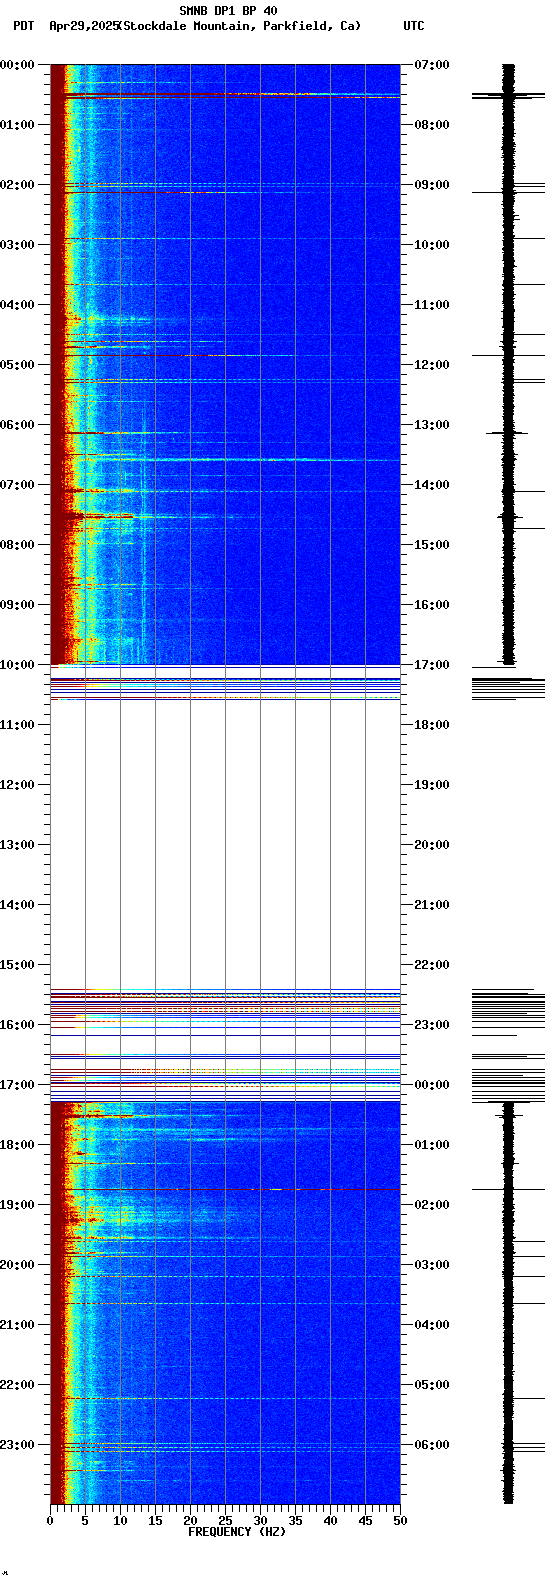Click the '16:00' PDT time label
Viewport: 552px width, 1584px height.
pyautogui.click(x=17, y=1025)
